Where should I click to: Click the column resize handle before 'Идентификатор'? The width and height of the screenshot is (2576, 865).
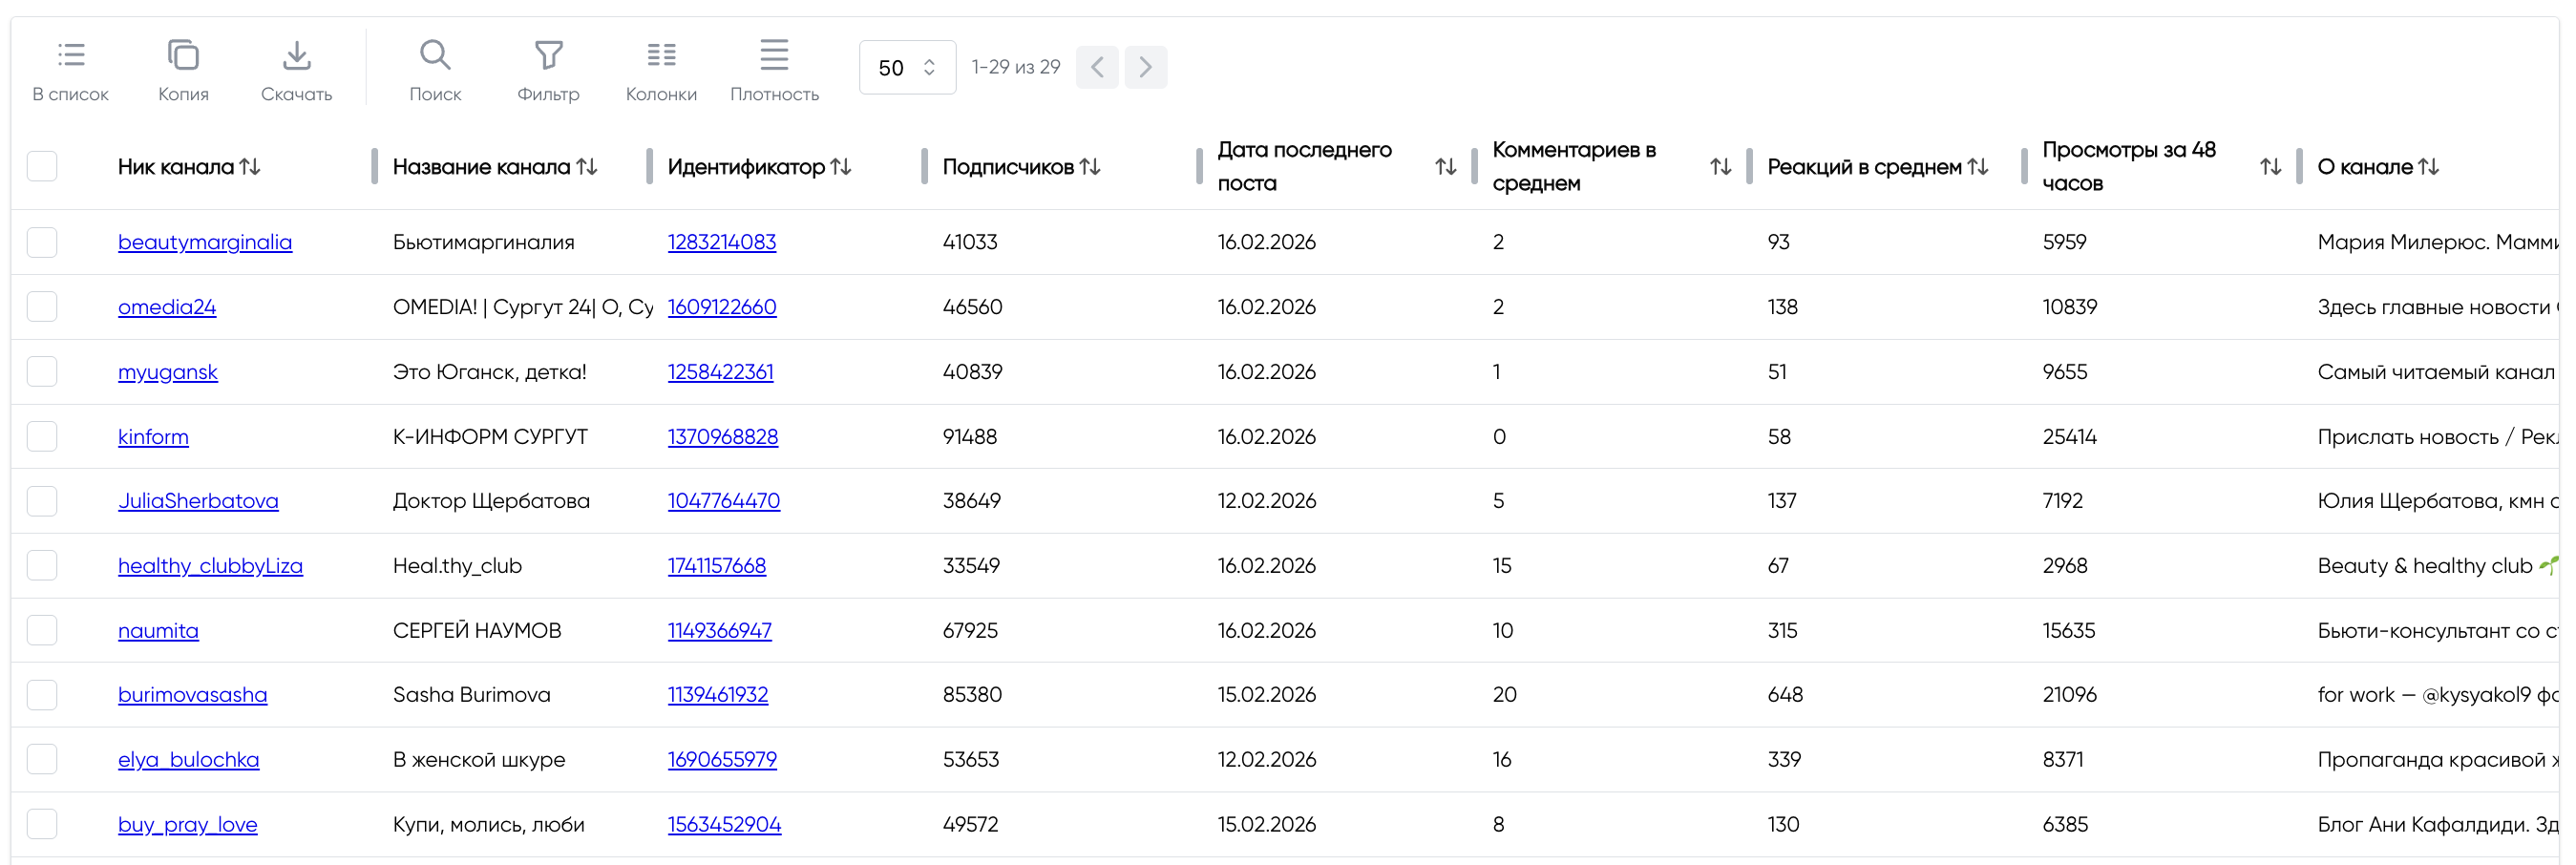649,166
